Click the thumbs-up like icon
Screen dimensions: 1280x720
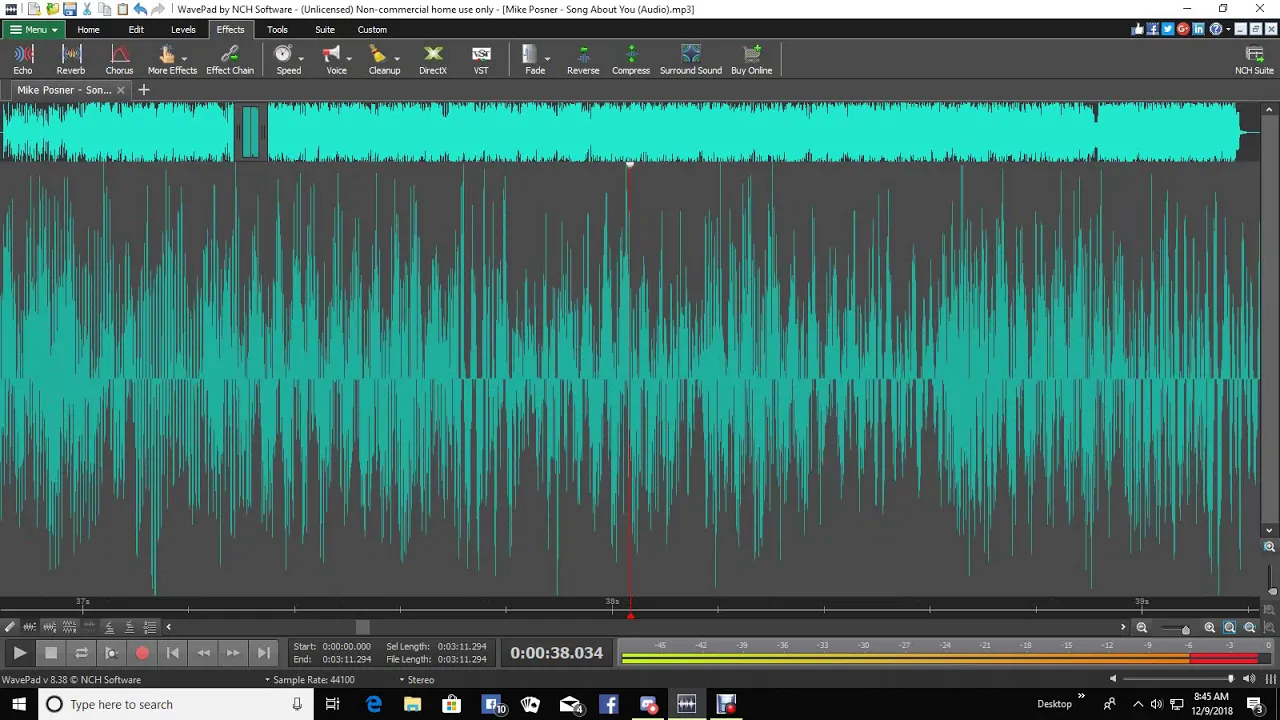coord(1137,30)
